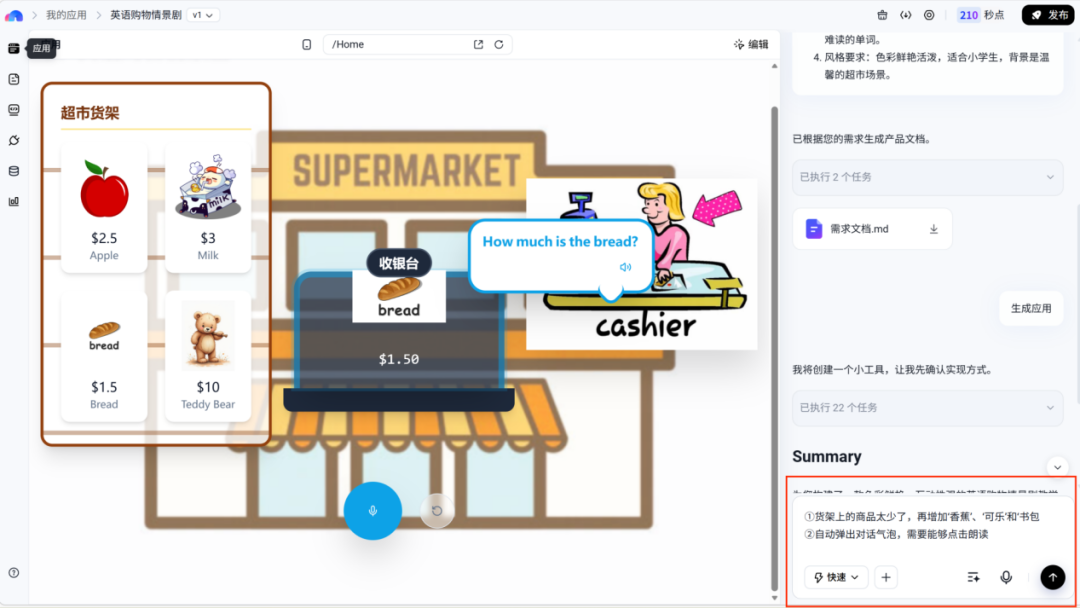The width and height of the screenshot is (1080, 608).
Task: Expand the 已执行 22 个任务 section
Action: pos(927,408)
